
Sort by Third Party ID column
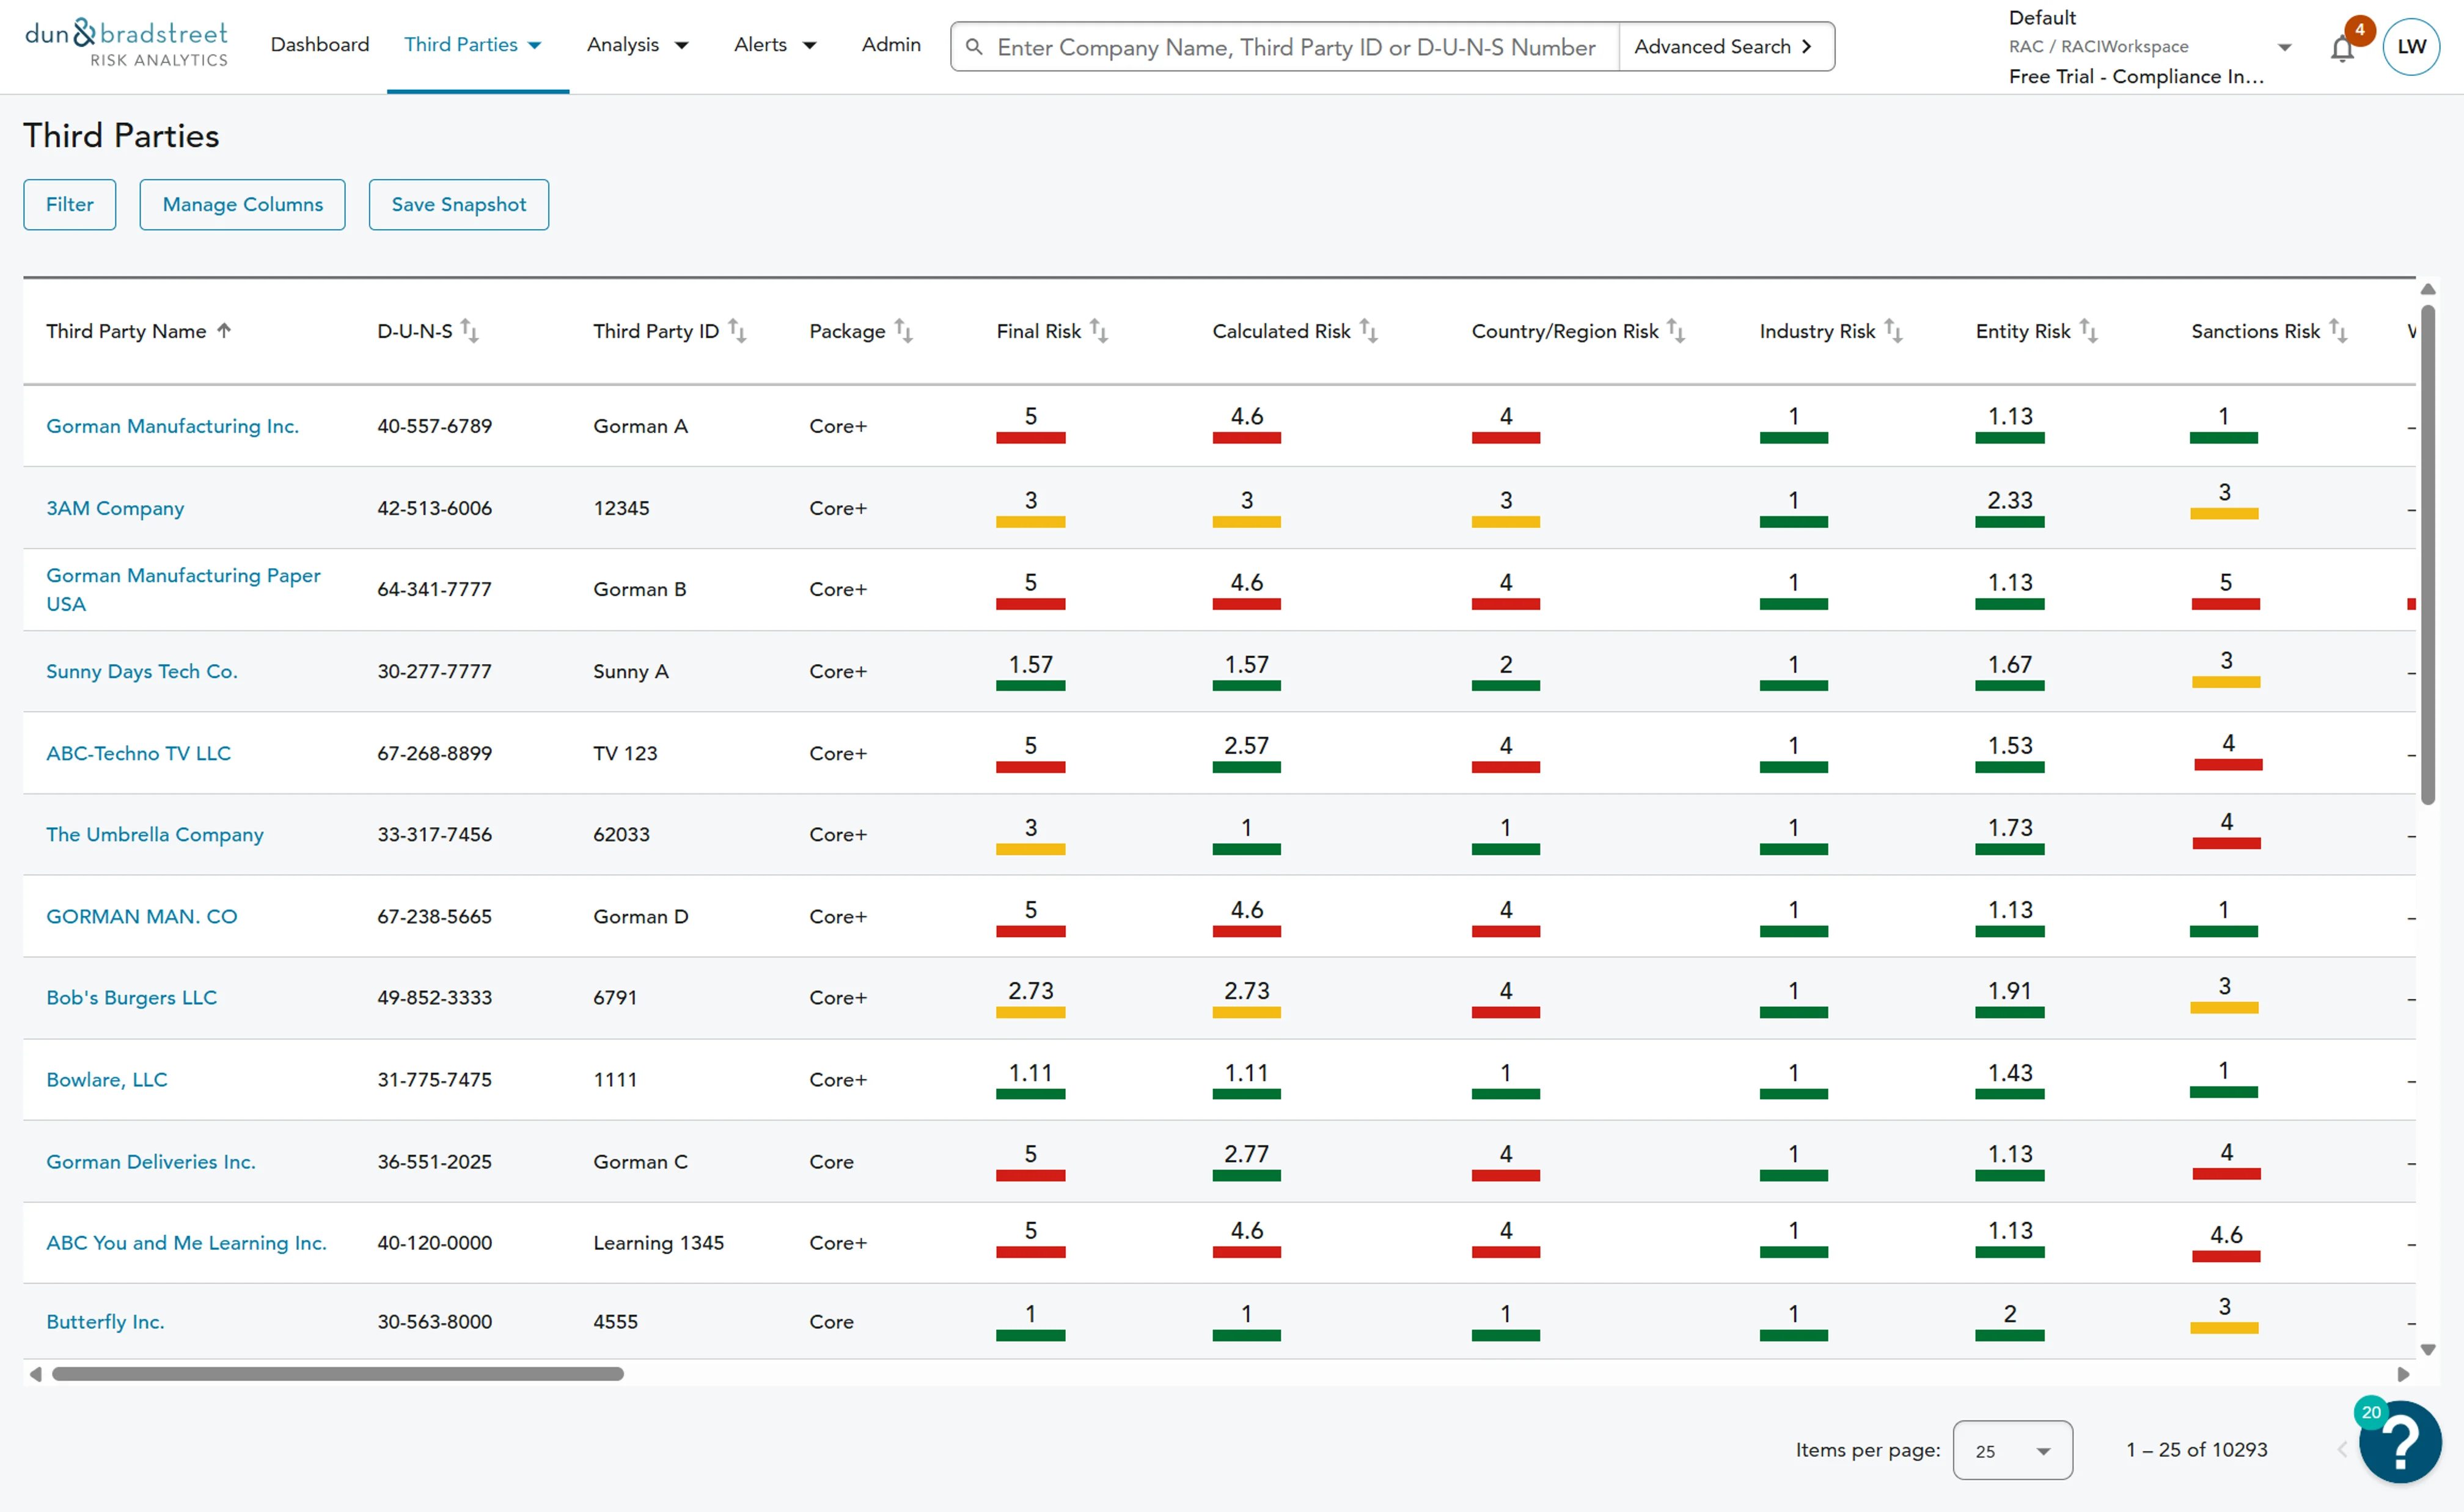pyautogui.click(x=737, y=331)
